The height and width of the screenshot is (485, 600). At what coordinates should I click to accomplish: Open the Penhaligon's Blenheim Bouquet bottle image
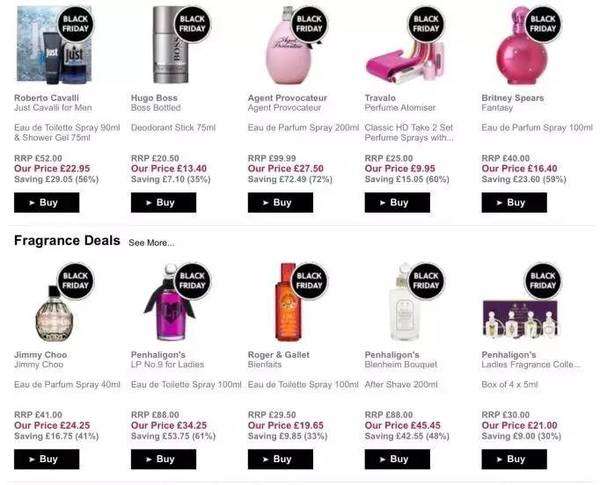tap(405, 302)
